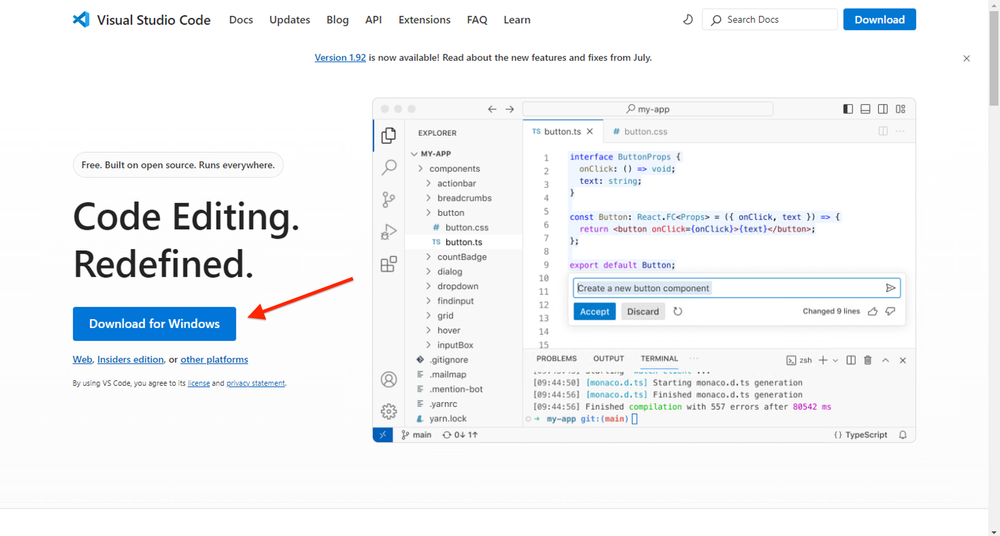Click the customize layout icon
1000x536 pixels.
(901, 109)
